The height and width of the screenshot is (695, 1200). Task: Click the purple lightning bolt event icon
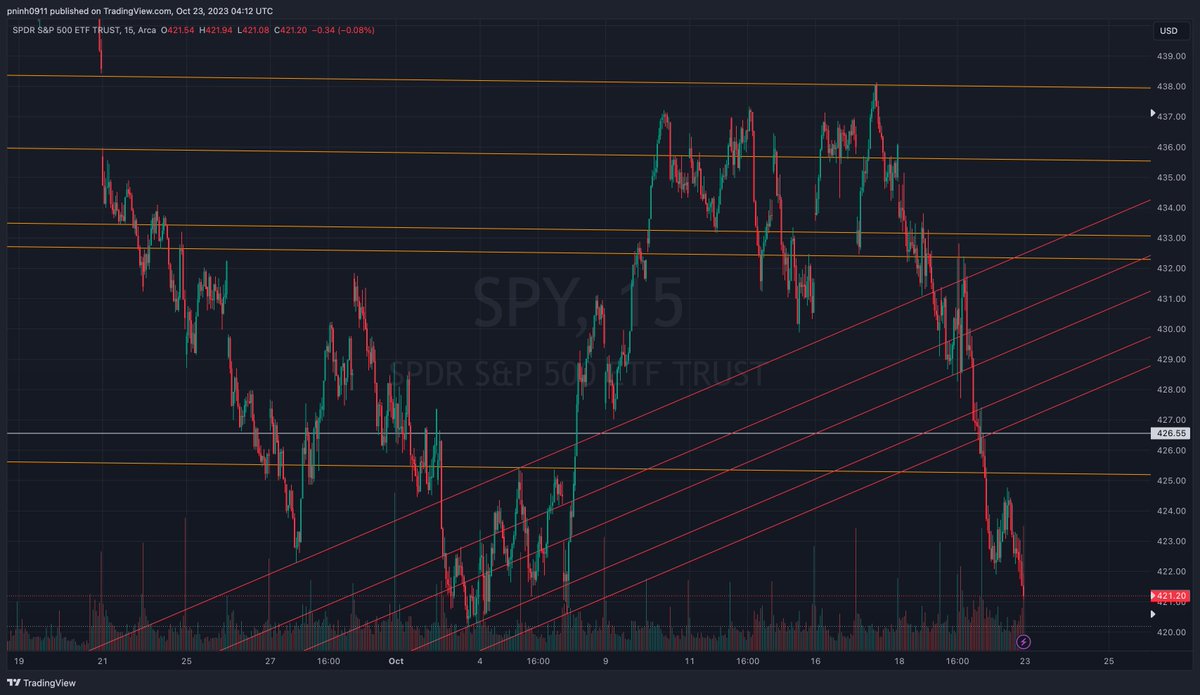(x=1023, y=641)
